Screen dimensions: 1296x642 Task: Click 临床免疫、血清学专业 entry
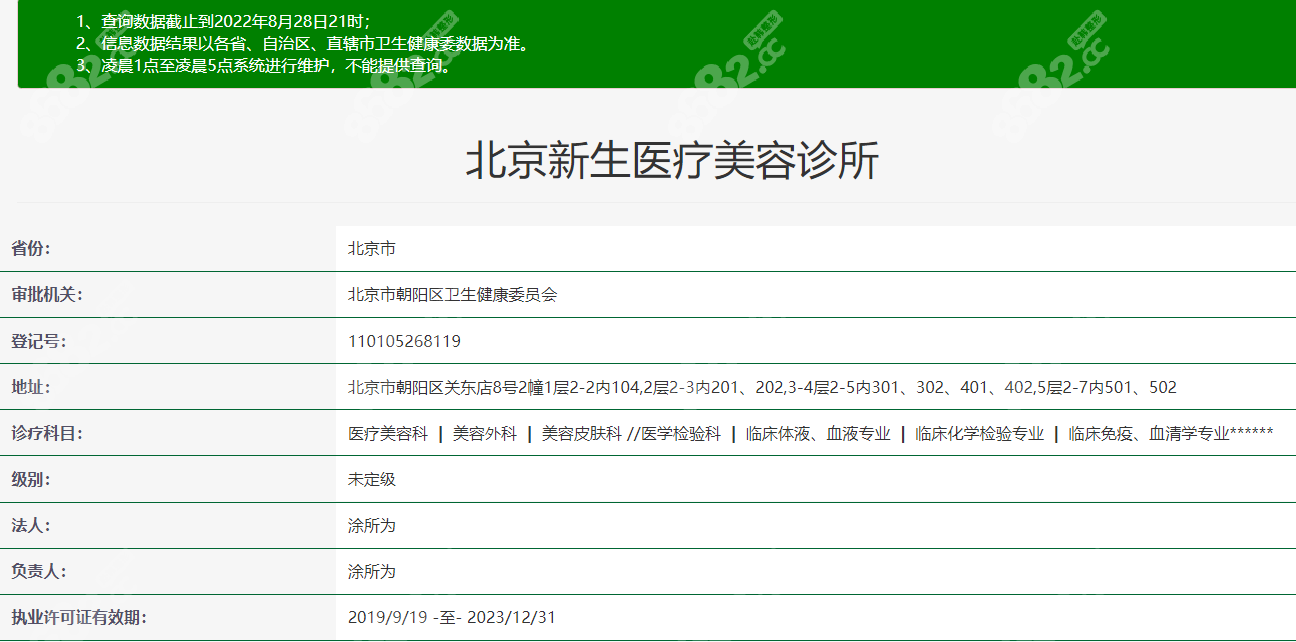[1171, 433]
